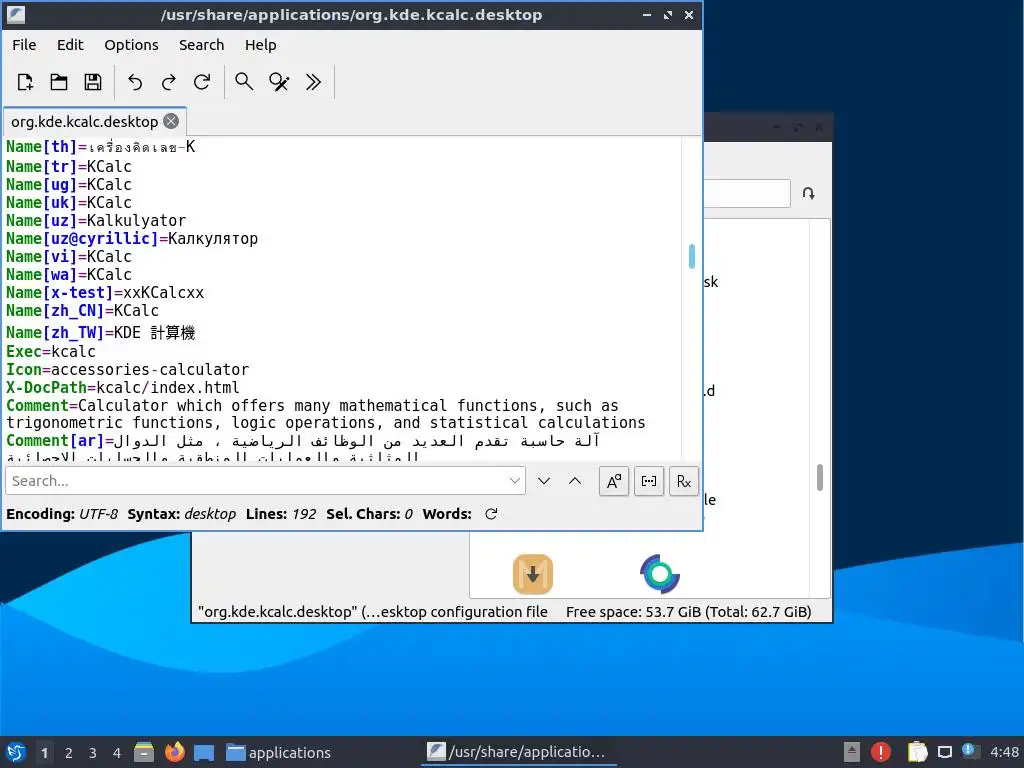
Task: Click the 4:48 taskbar clock
Action: (1004, 752)
